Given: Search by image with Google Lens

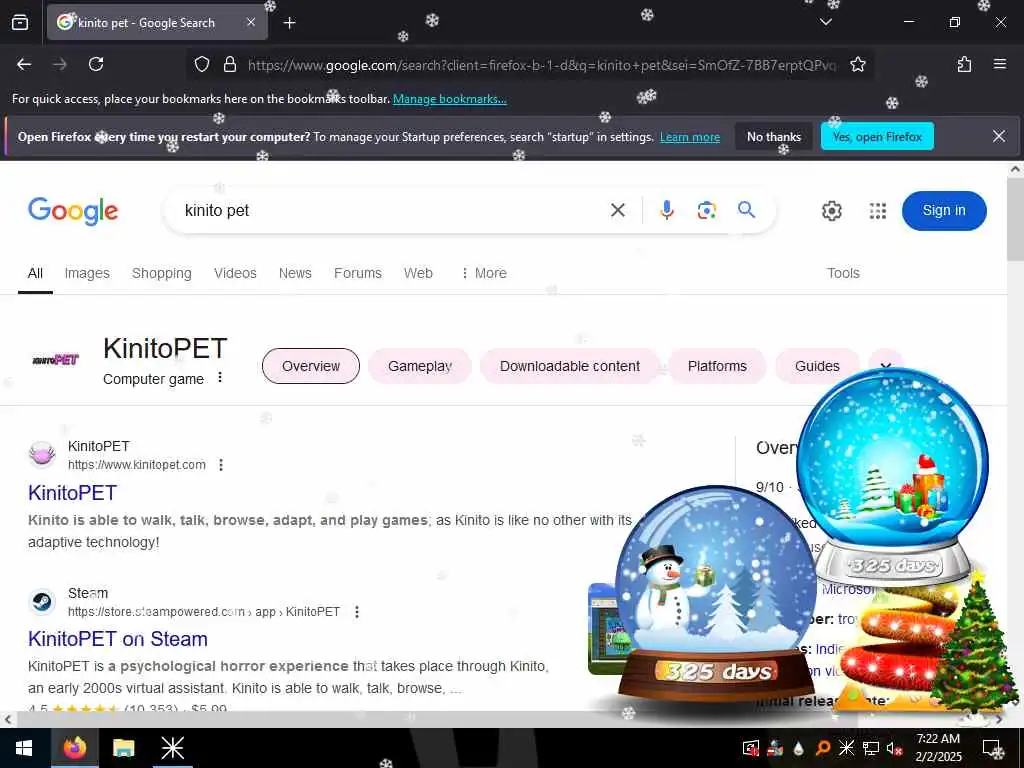Looking at the screenshot, I should tap(706, 210).
